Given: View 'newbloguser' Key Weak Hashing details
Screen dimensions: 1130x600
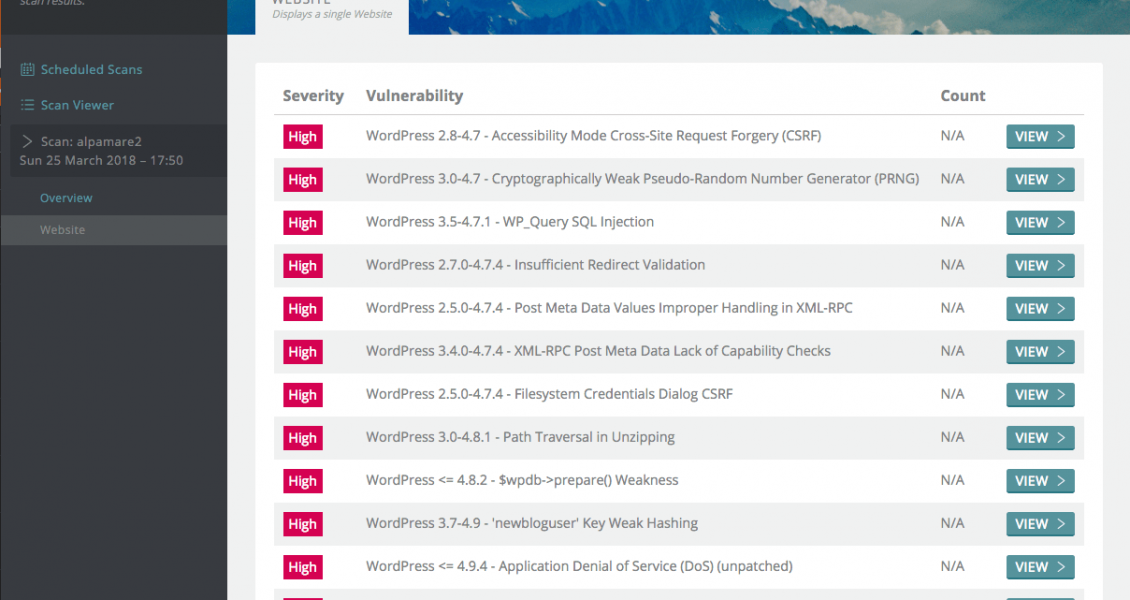Looking at the screenshot, I should tap(1040, 524).
